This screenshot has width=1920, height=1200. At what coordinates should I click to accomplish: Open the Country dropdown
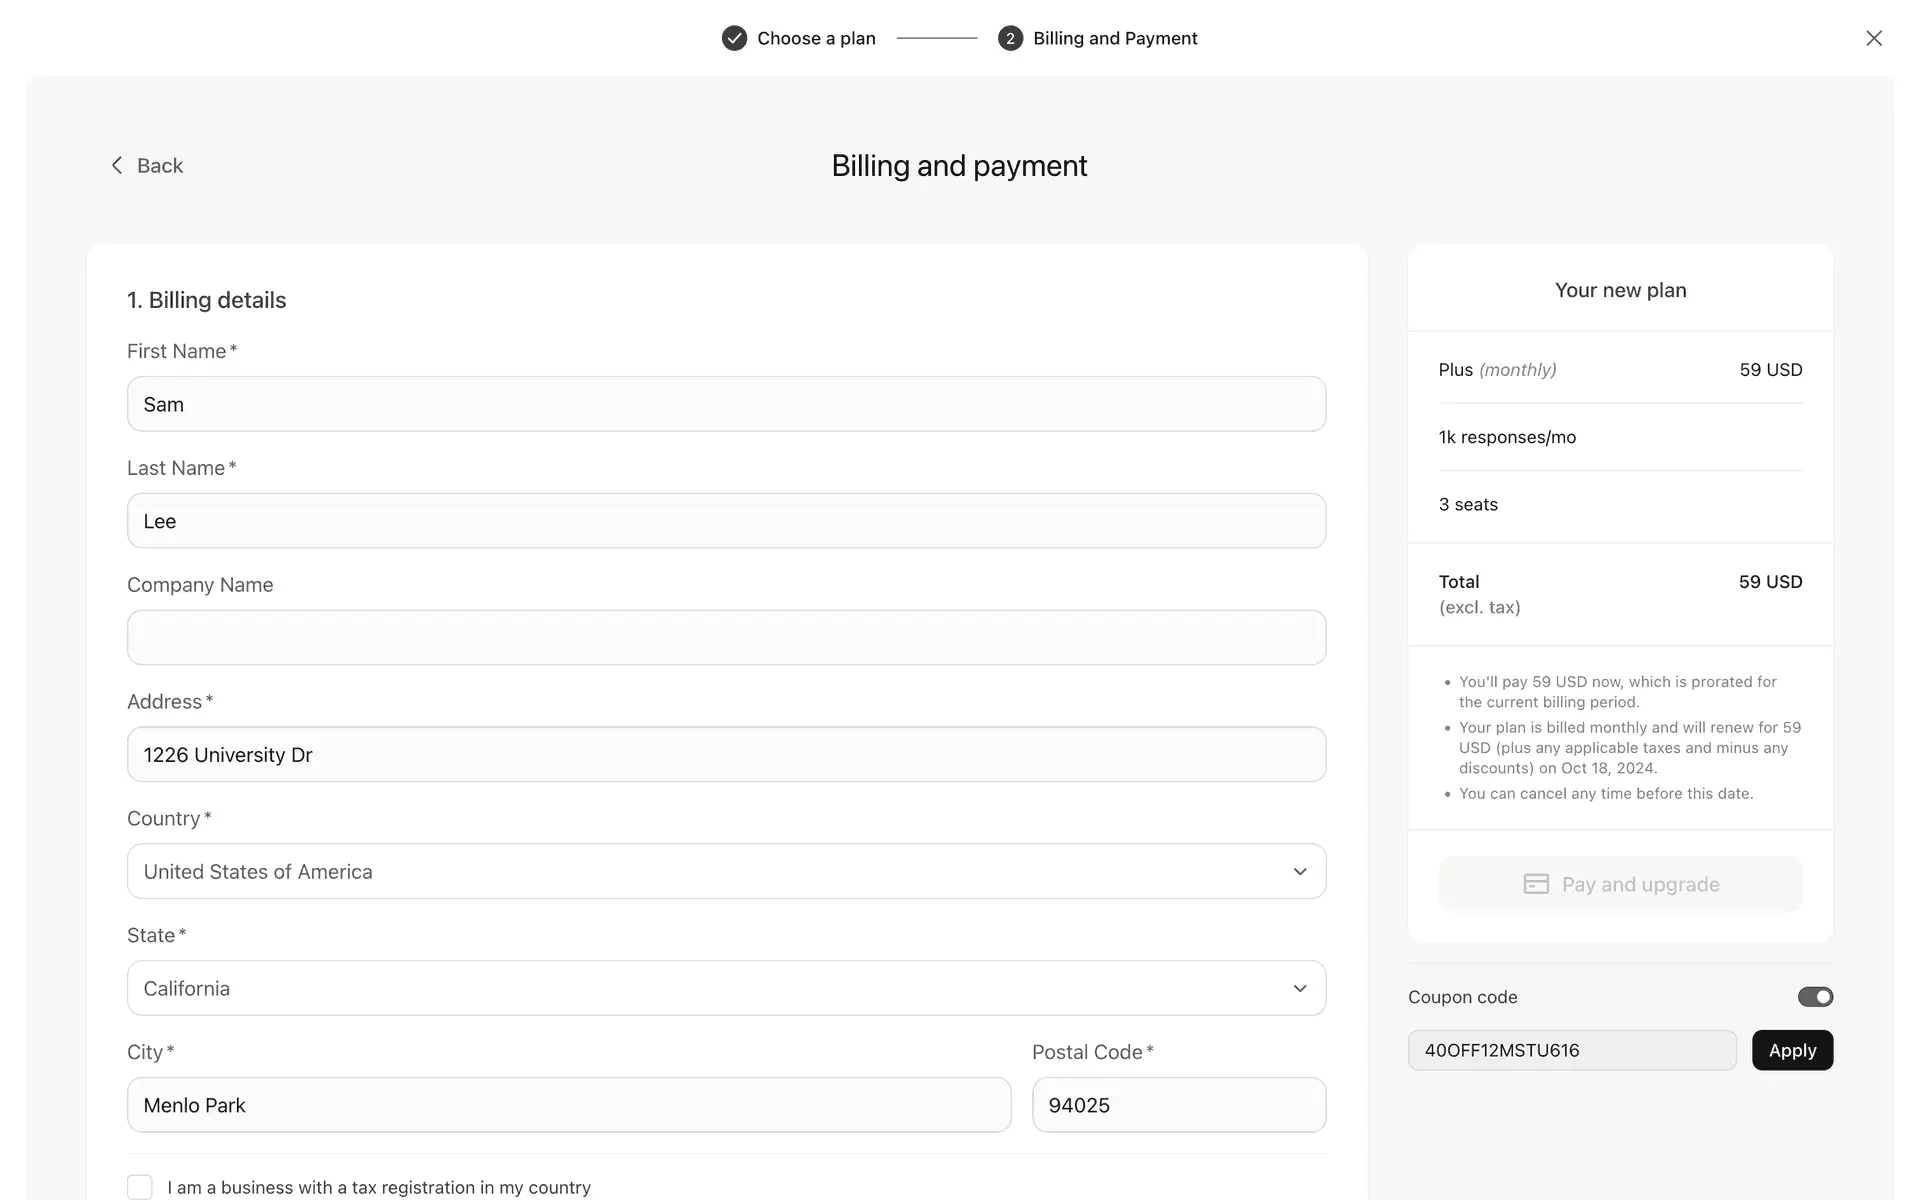point(726,871)
